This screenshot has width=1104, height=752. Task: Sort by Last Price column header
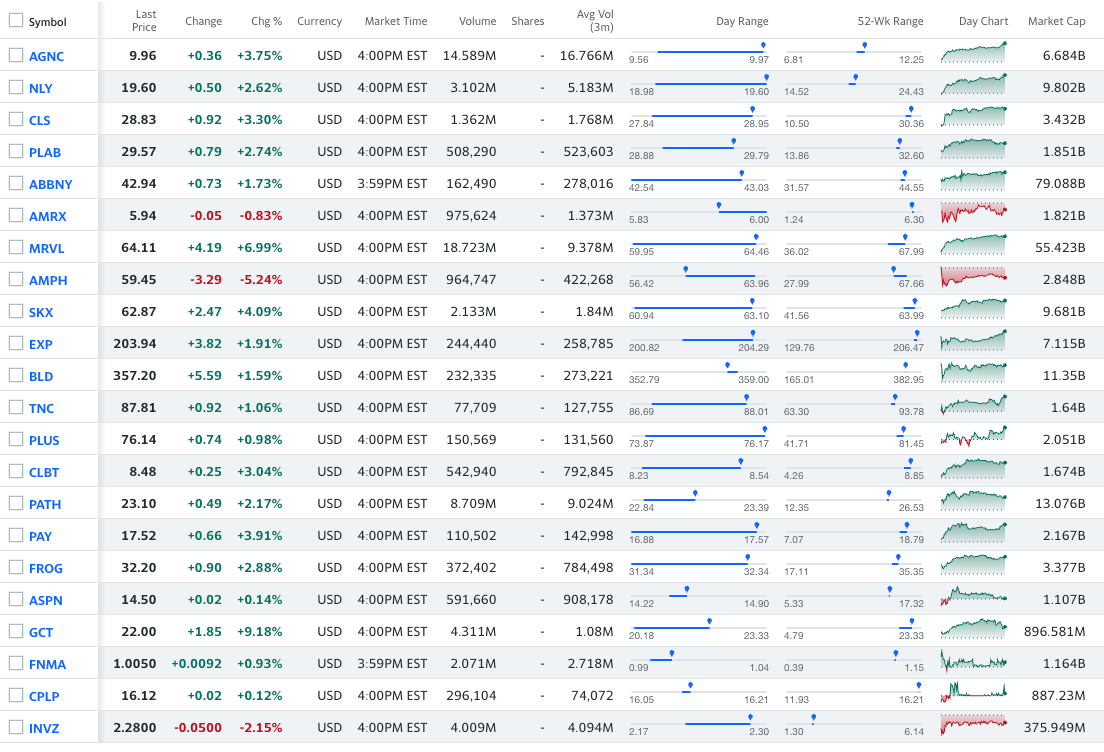[x=144, y=20]
